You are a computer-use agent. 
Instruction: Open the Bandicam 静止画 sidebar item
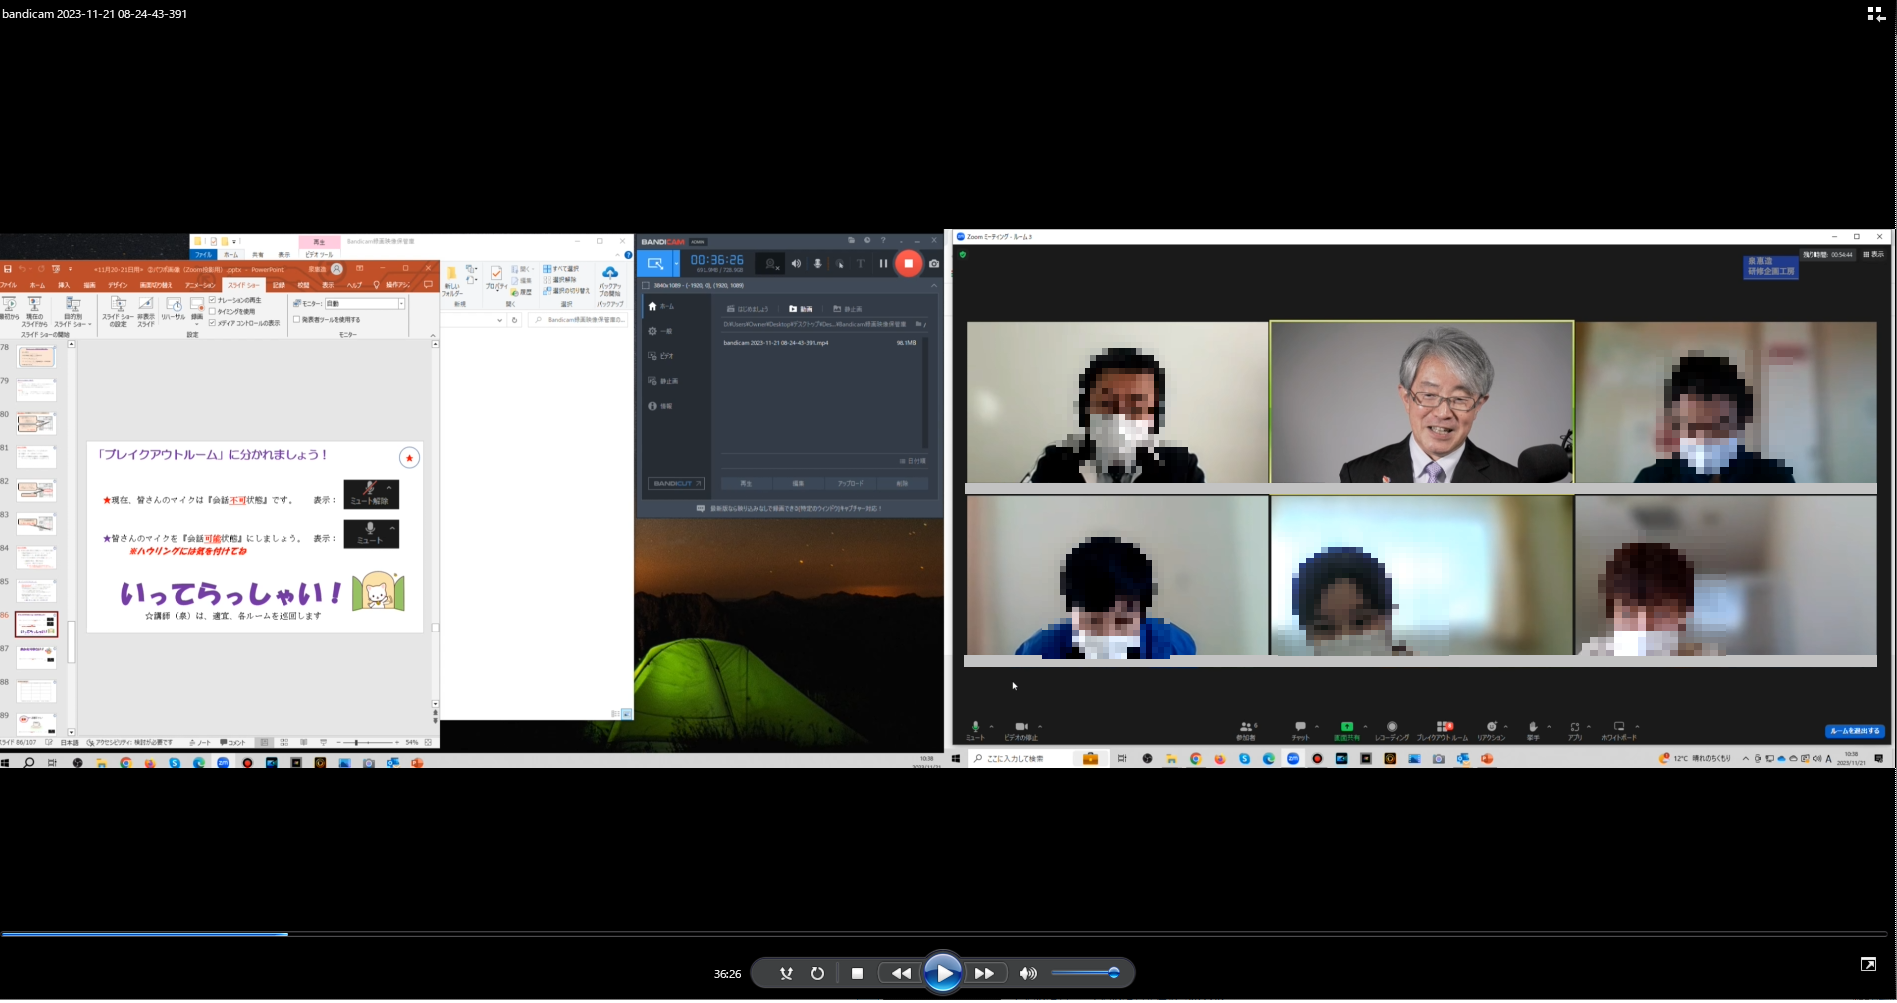(662, 381)
